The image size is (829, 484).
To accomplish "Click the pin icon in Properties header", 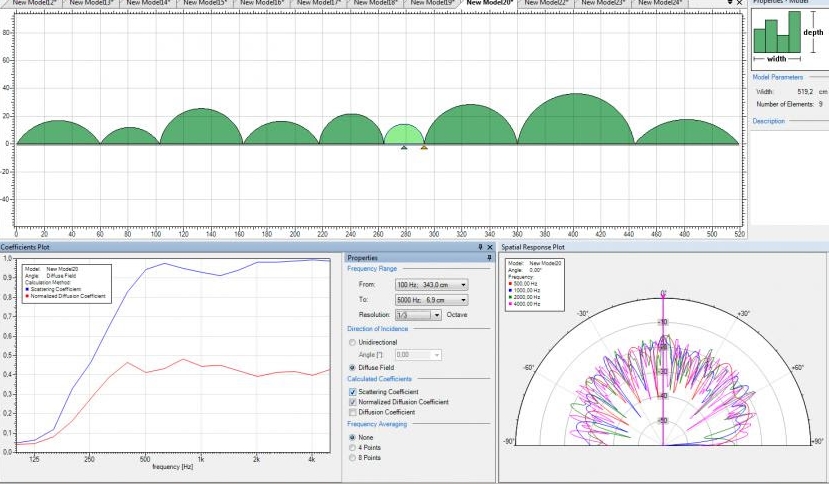I will [489, 257].
